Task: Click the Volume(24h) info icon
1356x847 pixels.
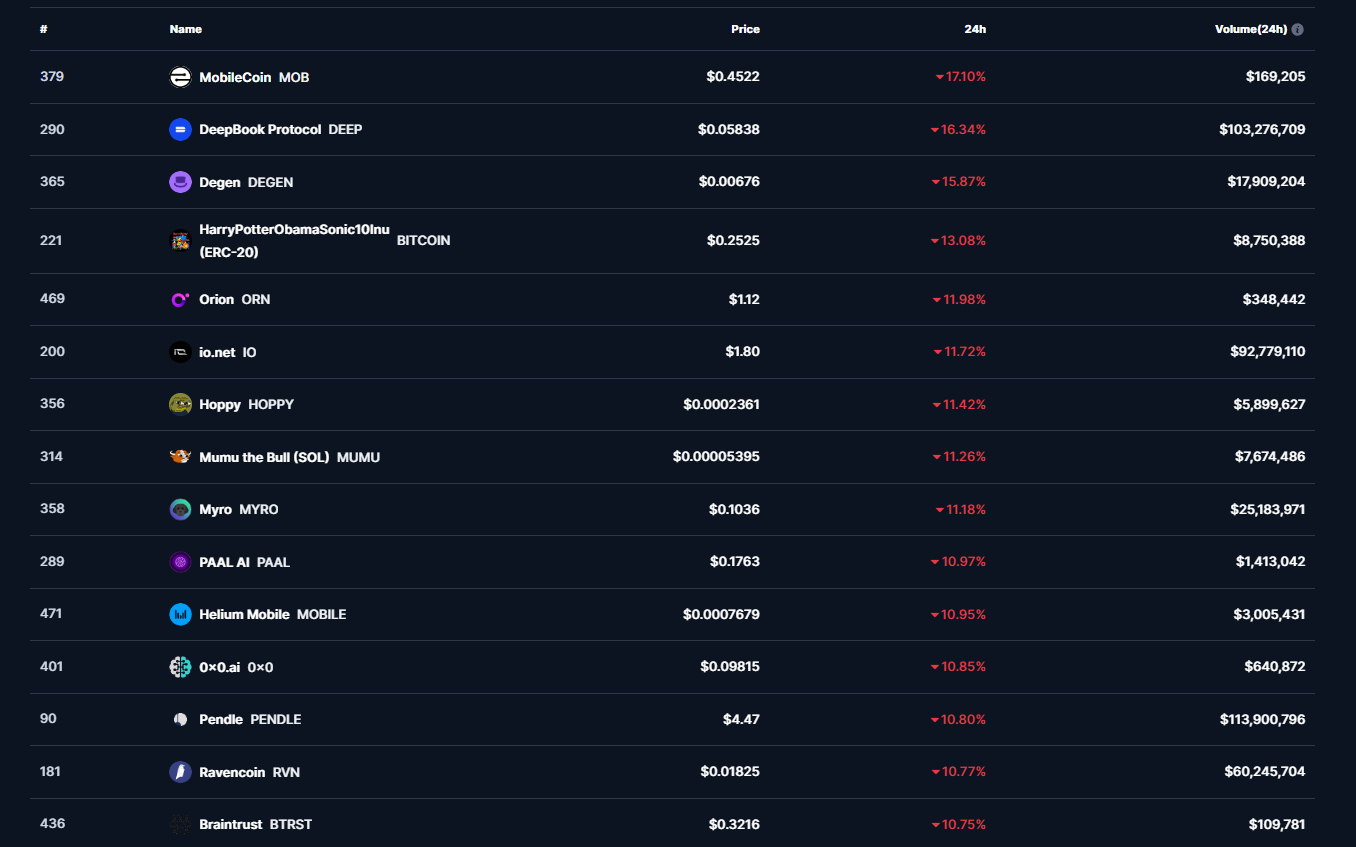Action: pyautogui.click(x=1298, y=30)
